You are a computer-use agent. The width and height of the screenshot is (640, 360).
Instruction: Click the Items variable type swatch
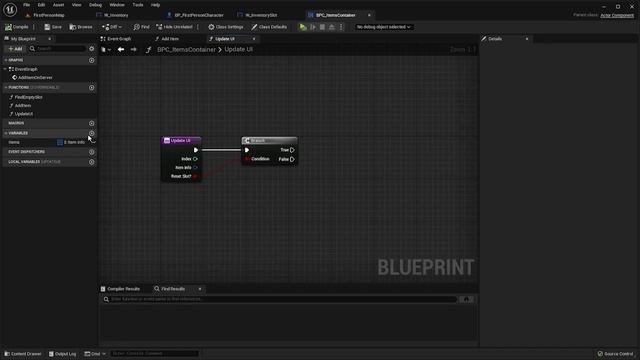[x=60, y=142]
